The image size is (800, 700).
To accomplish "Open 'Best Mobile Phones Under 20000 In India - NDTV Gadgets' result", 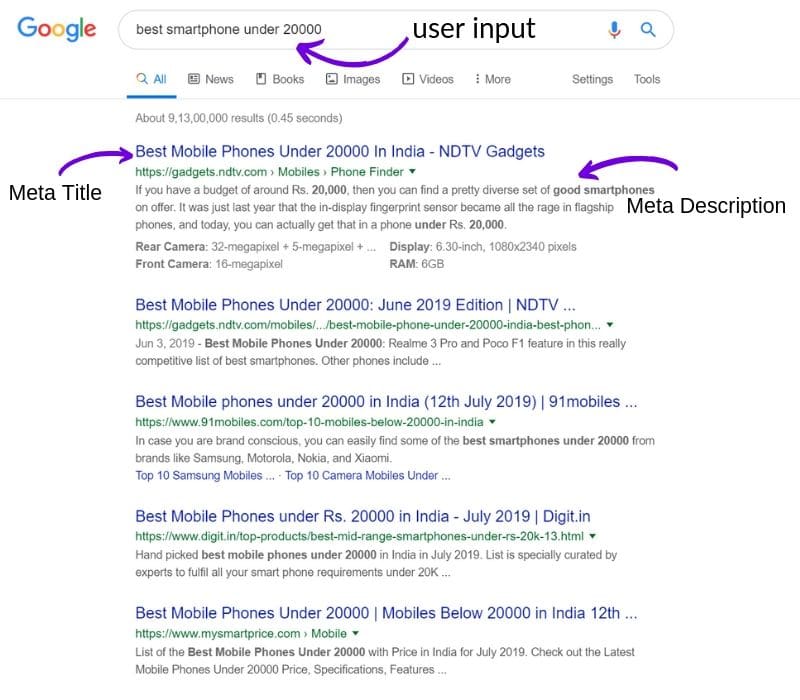I will tap(340, 152).
